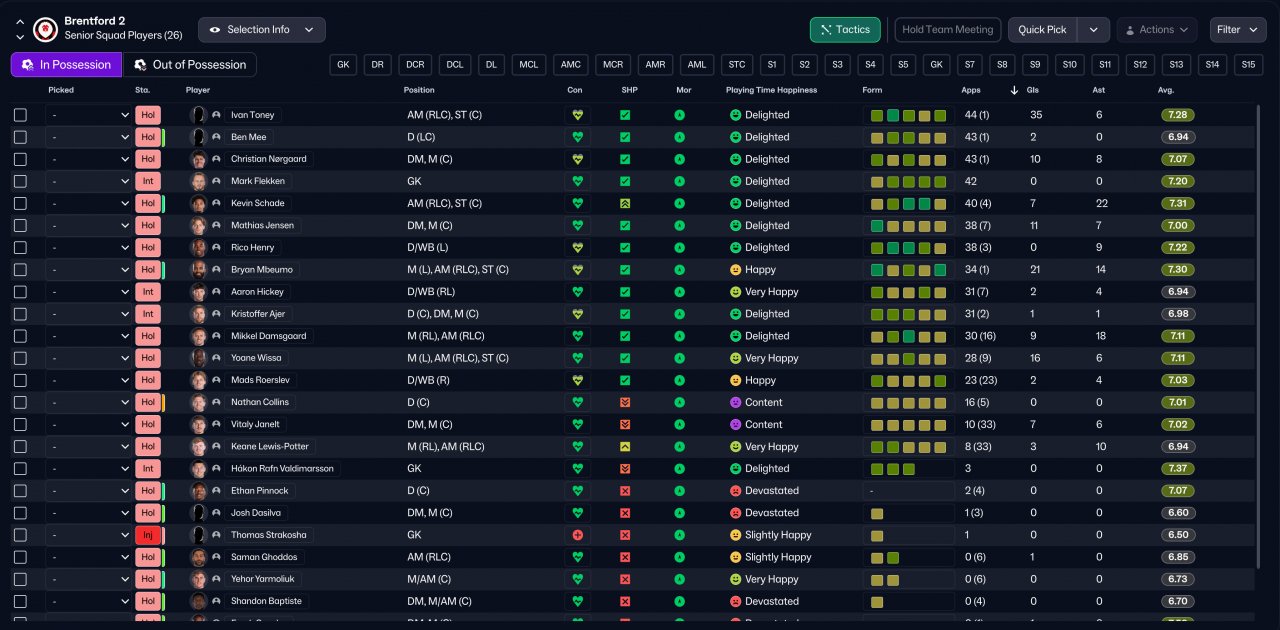The width and height of the screenshot is (1280, 630).
Task: Sort by the Gls column header
Action: click(1034, 90)
